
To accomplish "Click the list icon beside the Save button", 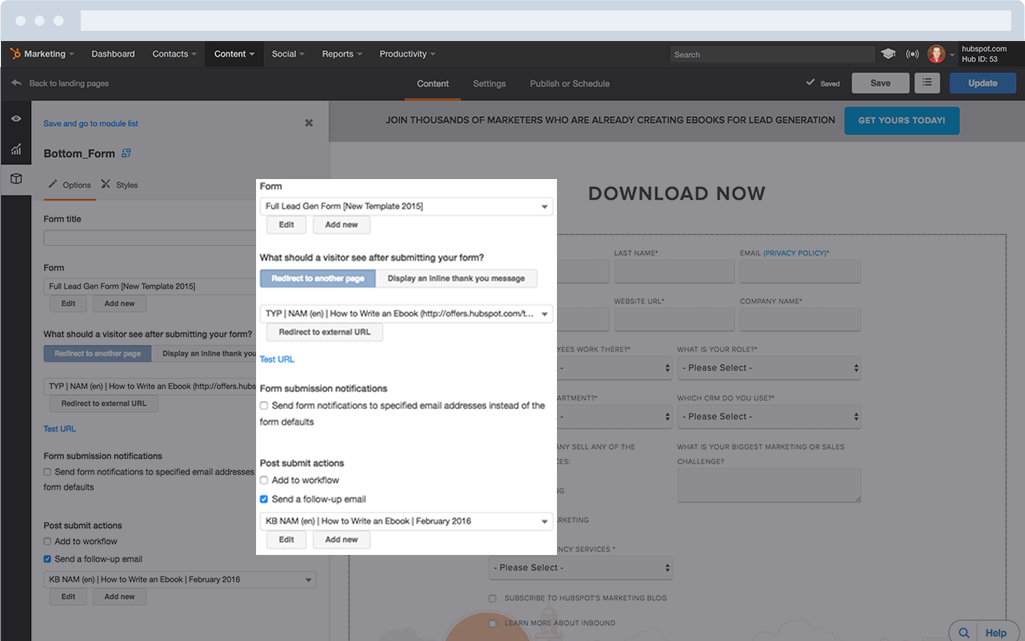I will click(927, 83).
